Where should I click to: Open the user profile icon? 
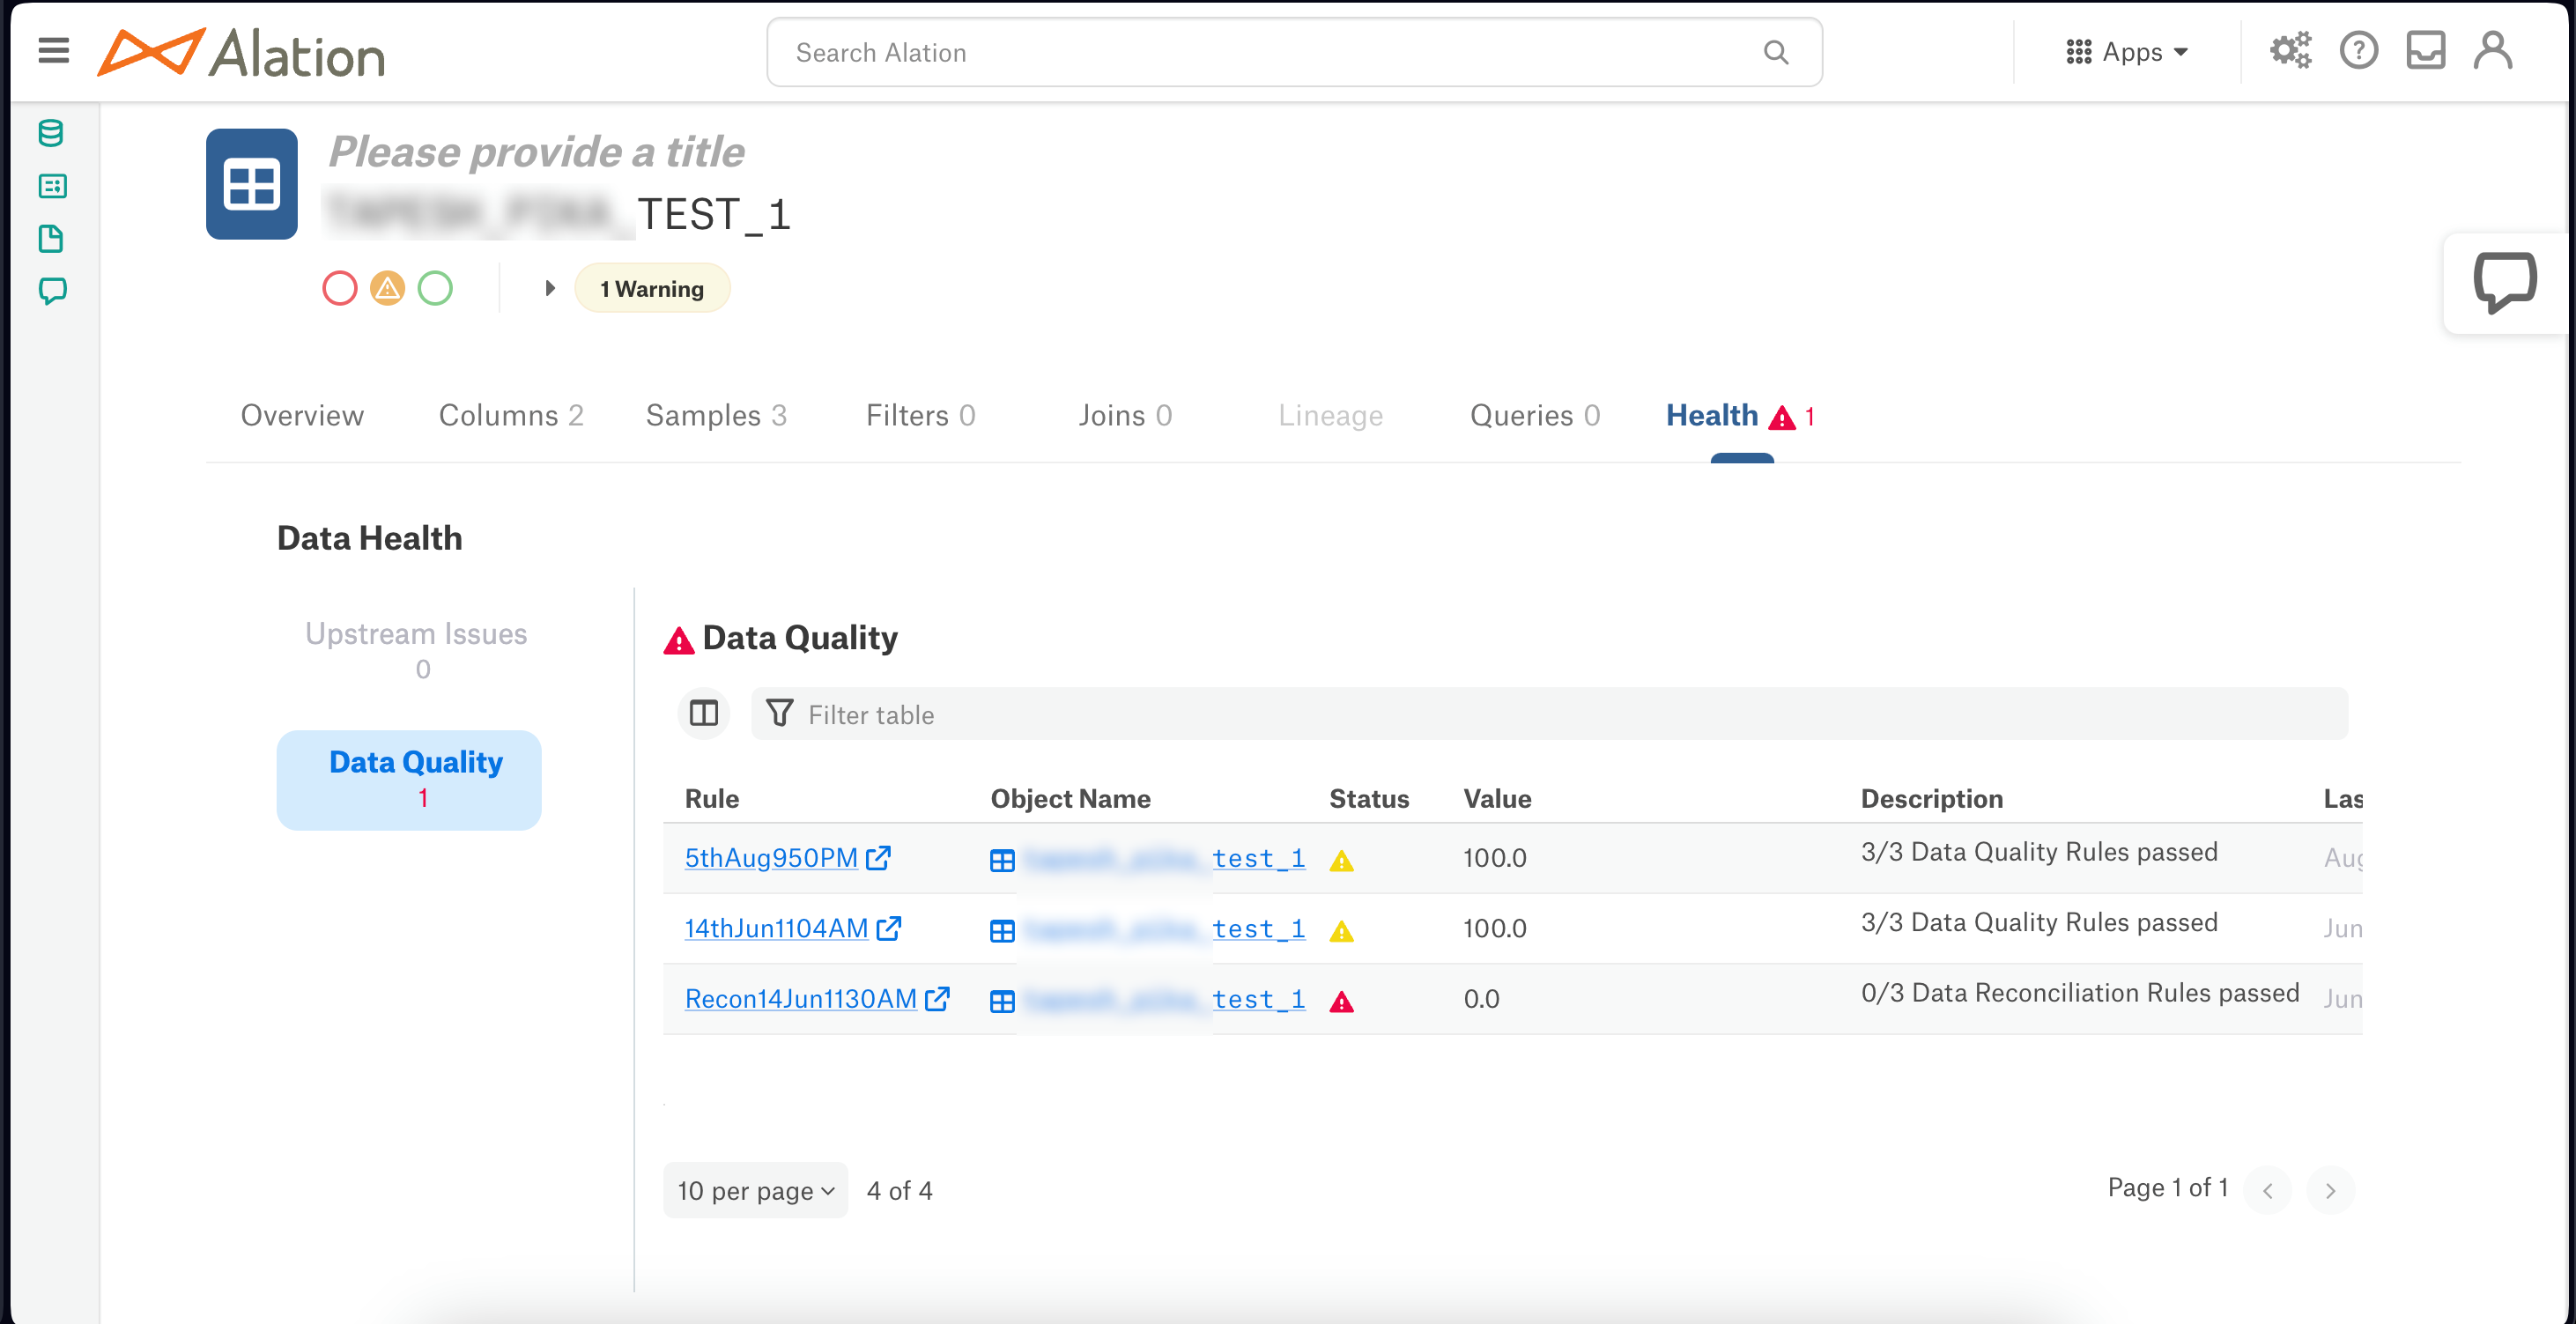tap(2493, 50)
